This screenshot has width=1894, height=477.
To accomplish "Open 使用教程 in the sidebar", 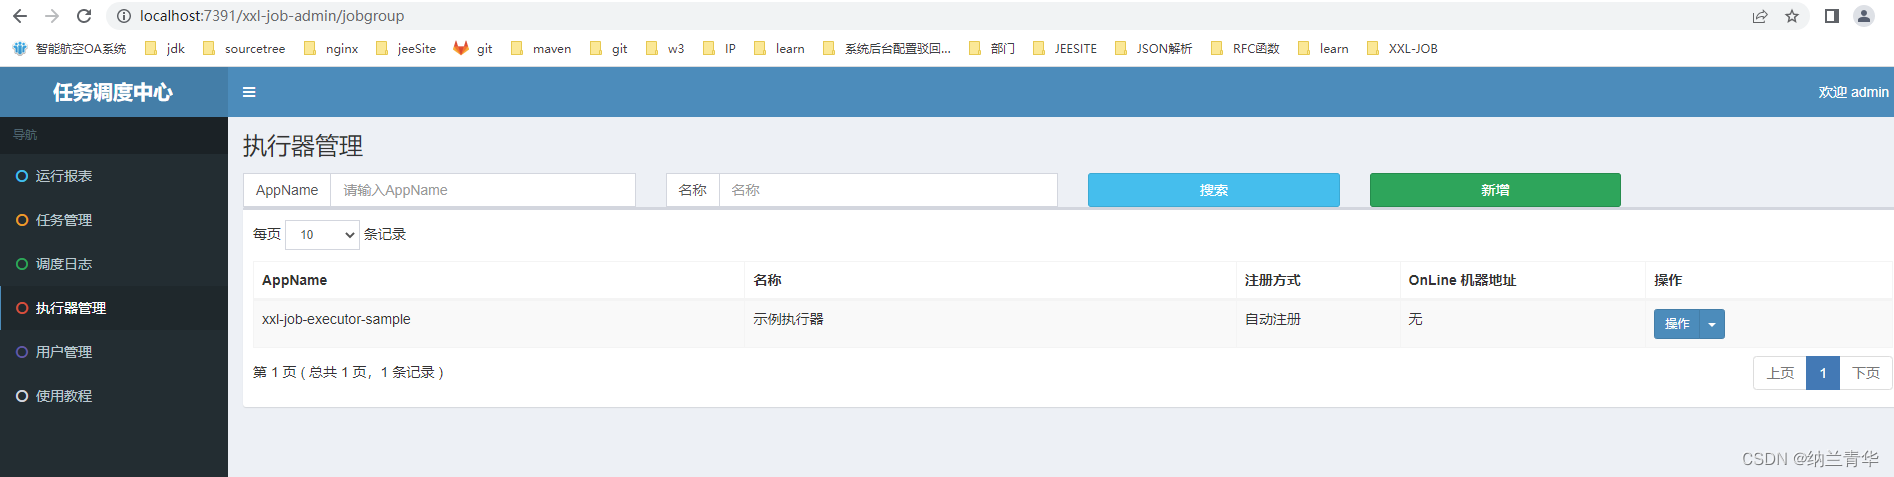I will (114, 396).
